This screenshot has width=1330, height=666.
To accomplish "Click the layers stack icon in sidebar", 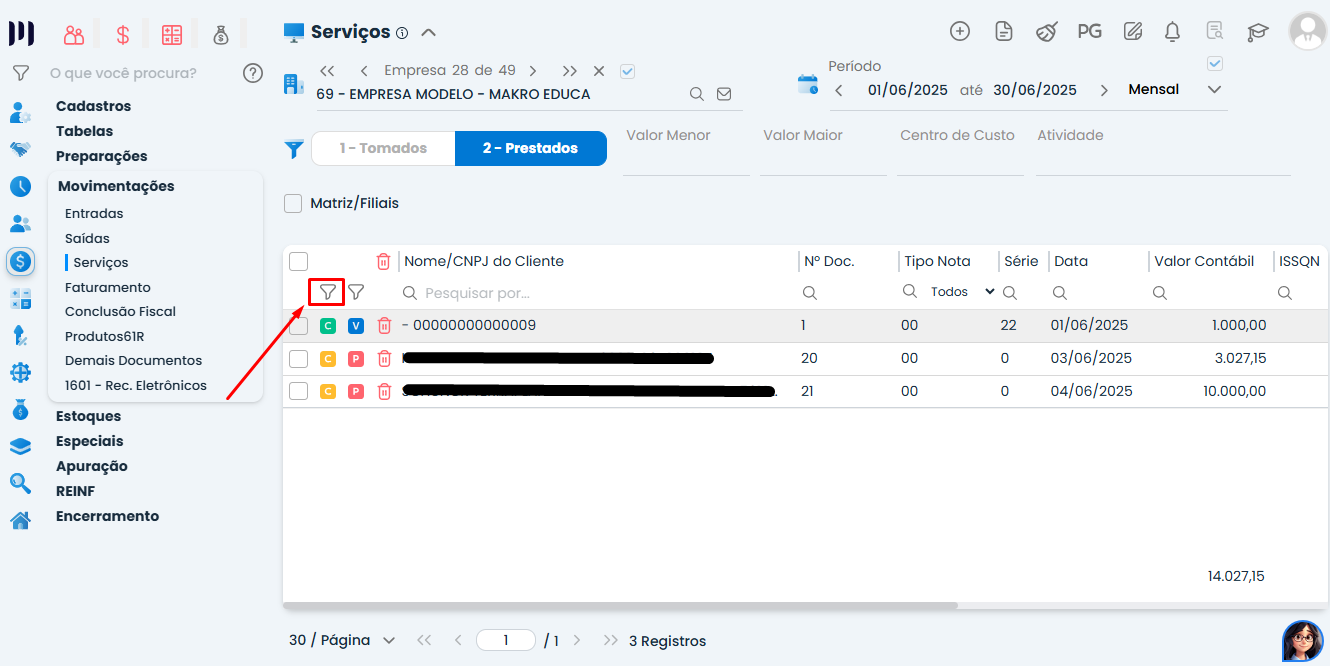I will tap(20, 446).
